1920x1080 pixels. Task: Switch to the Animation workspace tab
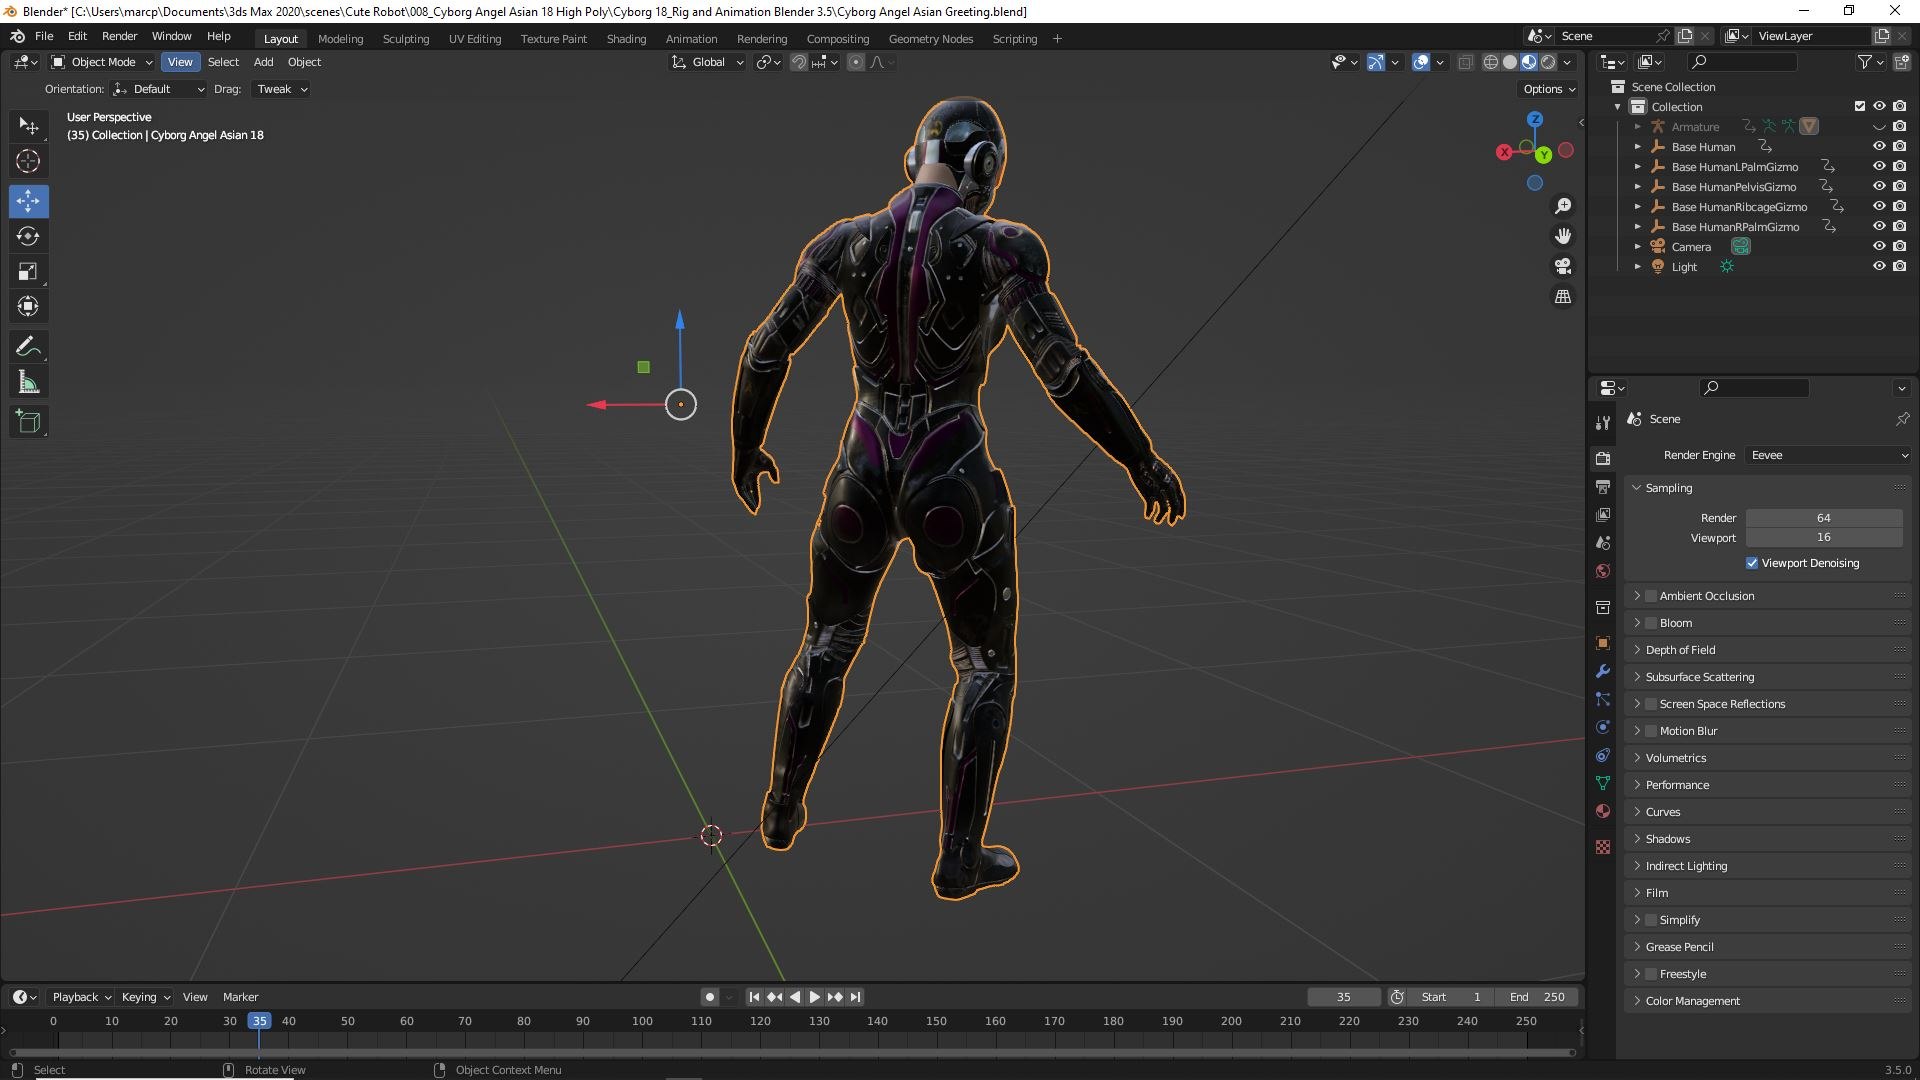click(691, 39)
